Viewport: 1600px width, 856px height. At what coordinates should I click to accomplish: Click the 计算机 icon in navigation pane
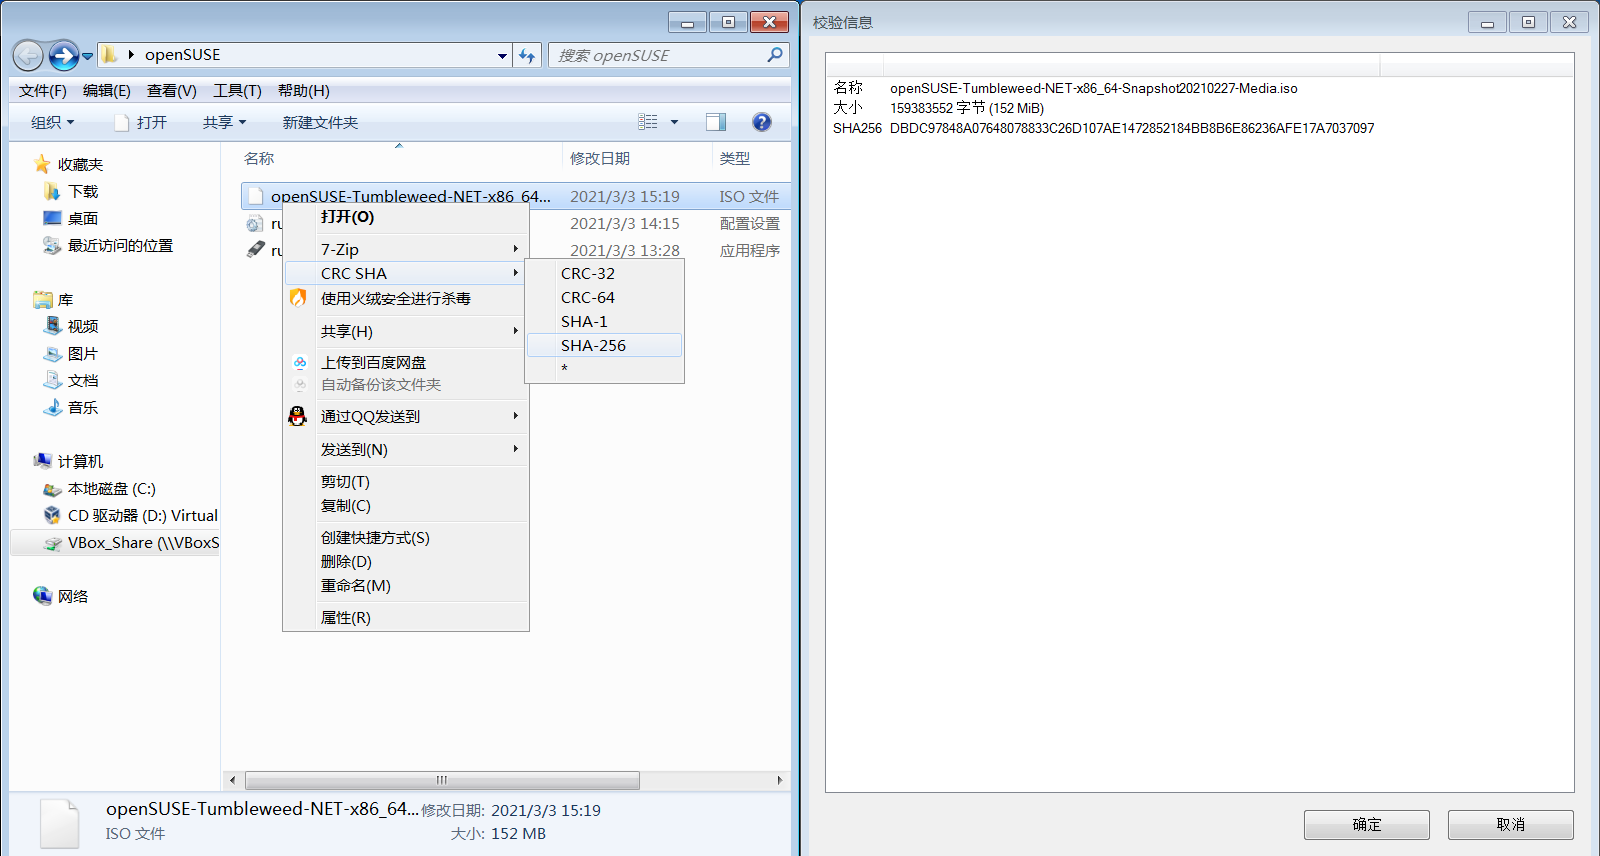tap(42, 461)
